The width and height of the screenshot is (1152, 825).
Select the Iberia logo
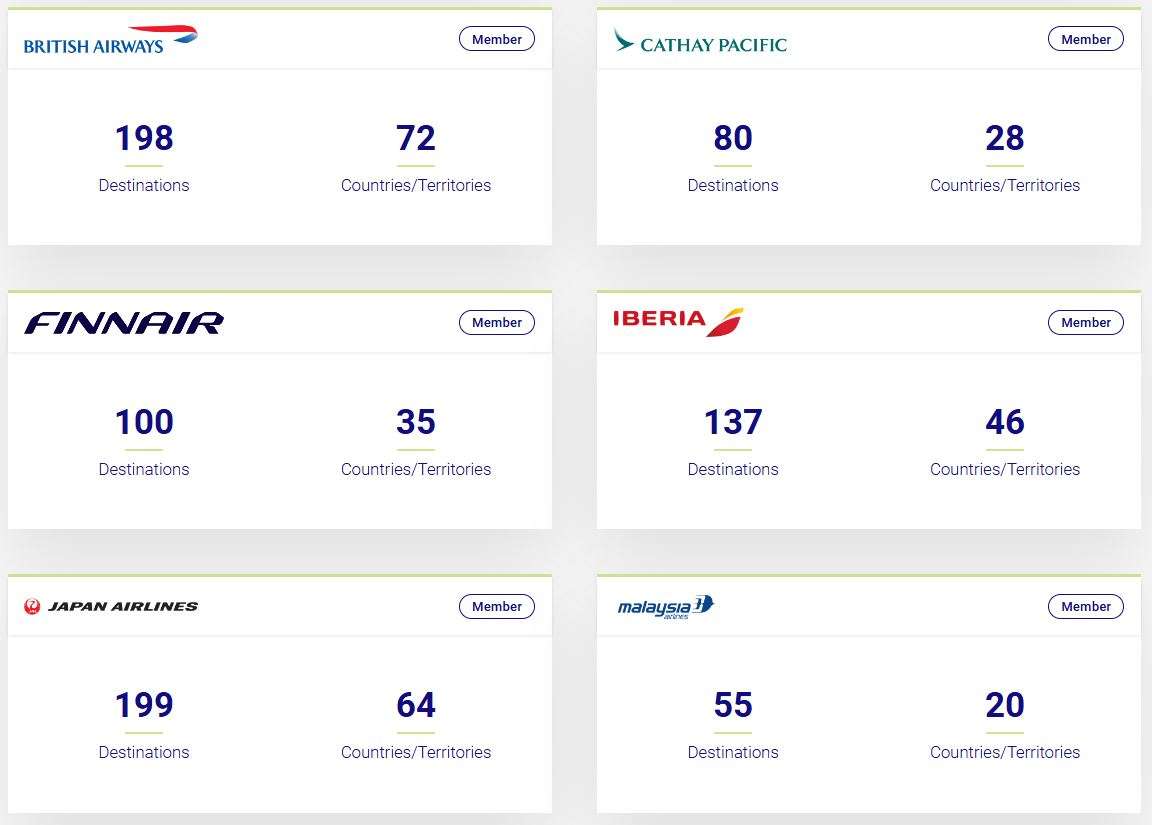tap(678, 321)
